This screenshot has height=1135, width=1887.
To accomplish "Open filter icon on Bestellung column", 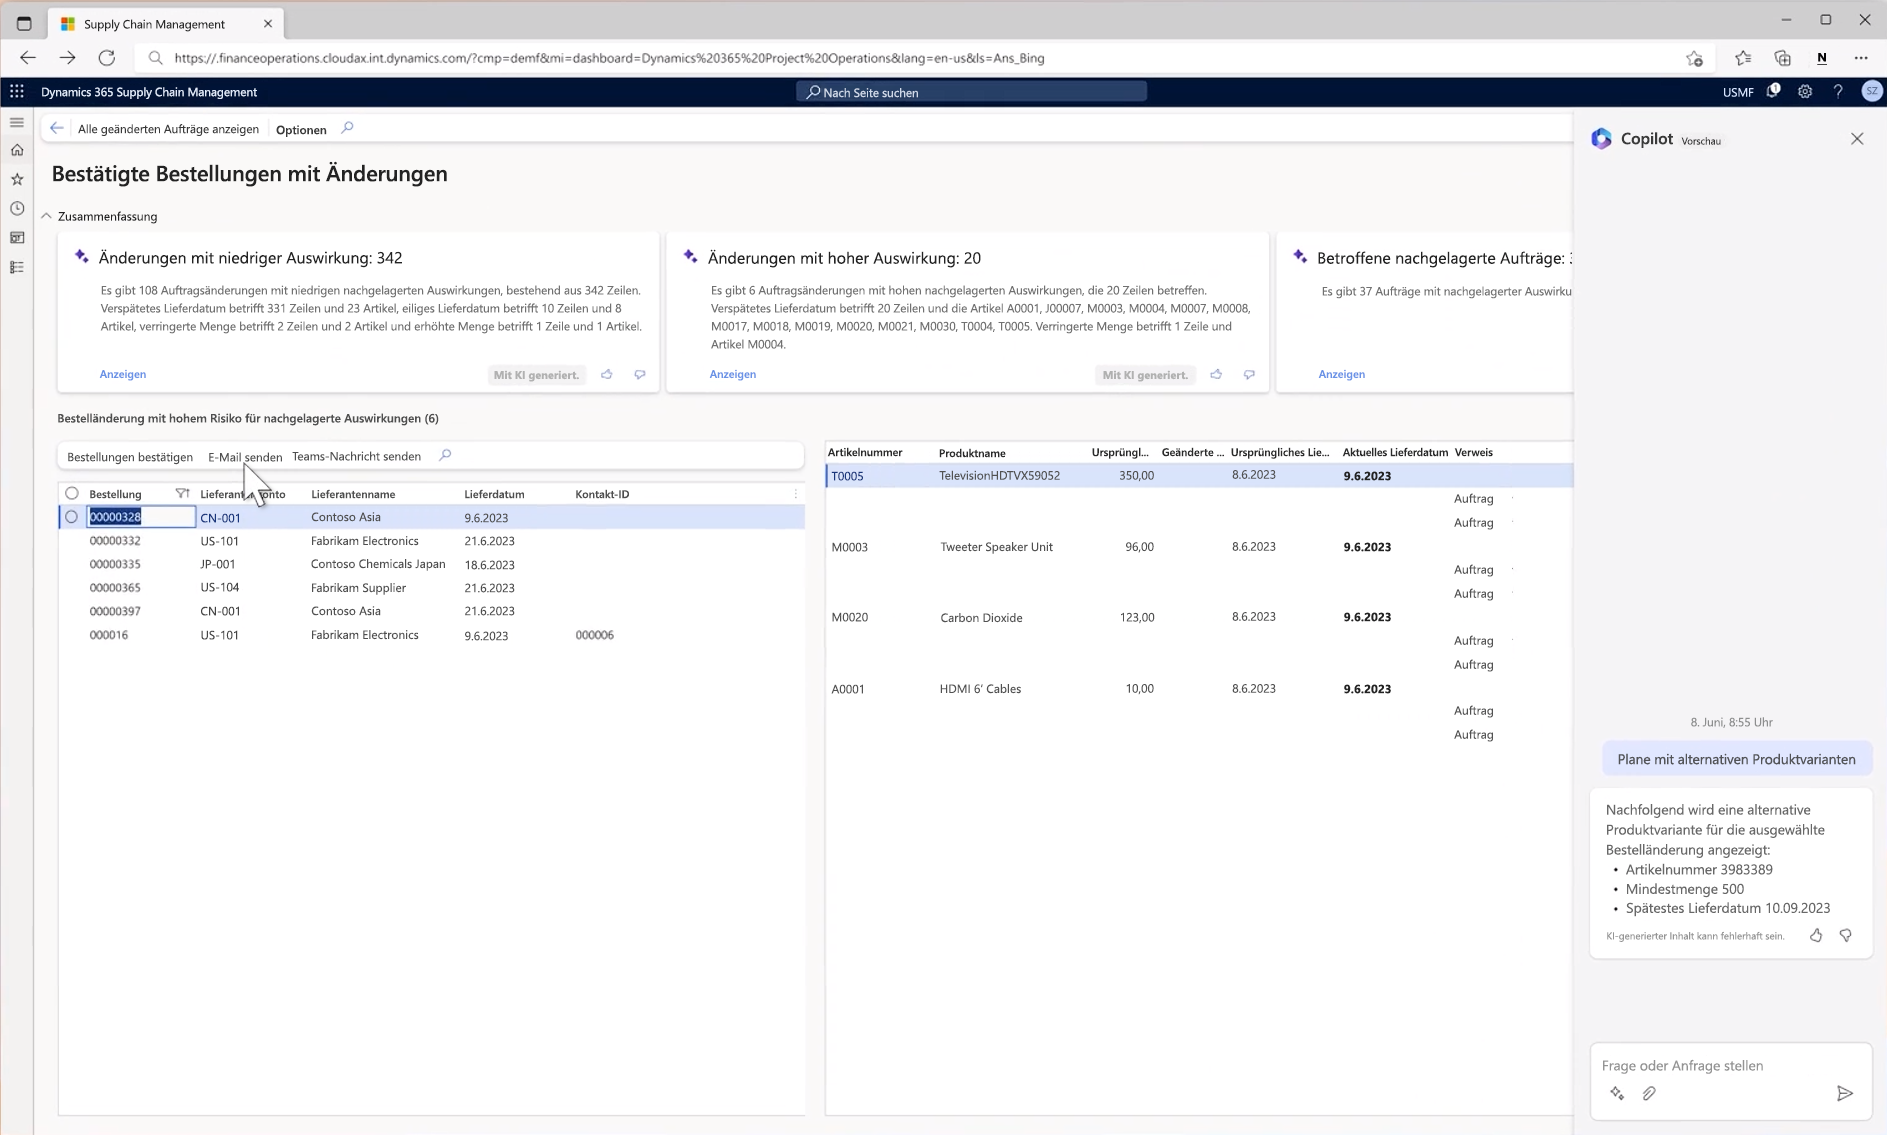I will tap(182, 493).
